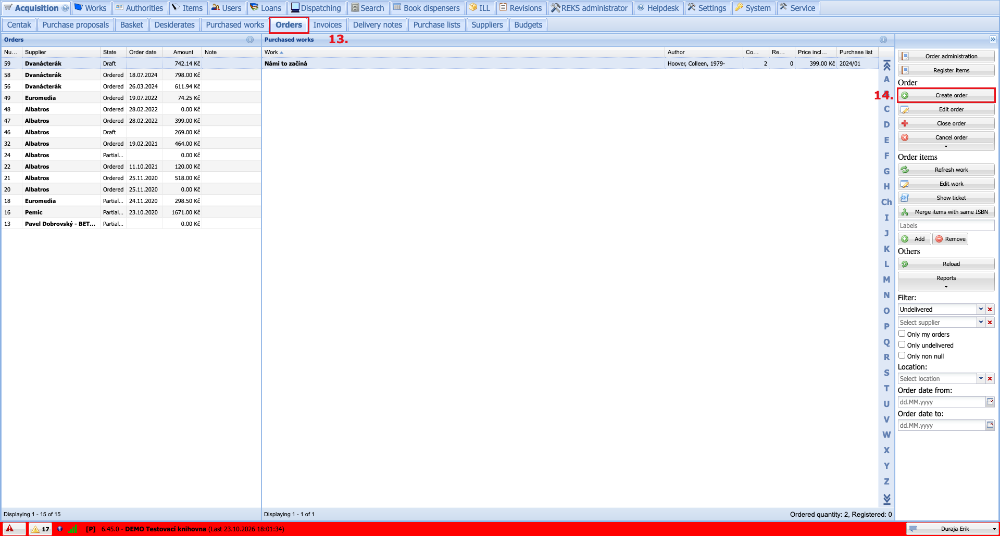
Task: Collapse the right side panel with the arrows icon
Action: pyautogui.click(x=993, y=39)
